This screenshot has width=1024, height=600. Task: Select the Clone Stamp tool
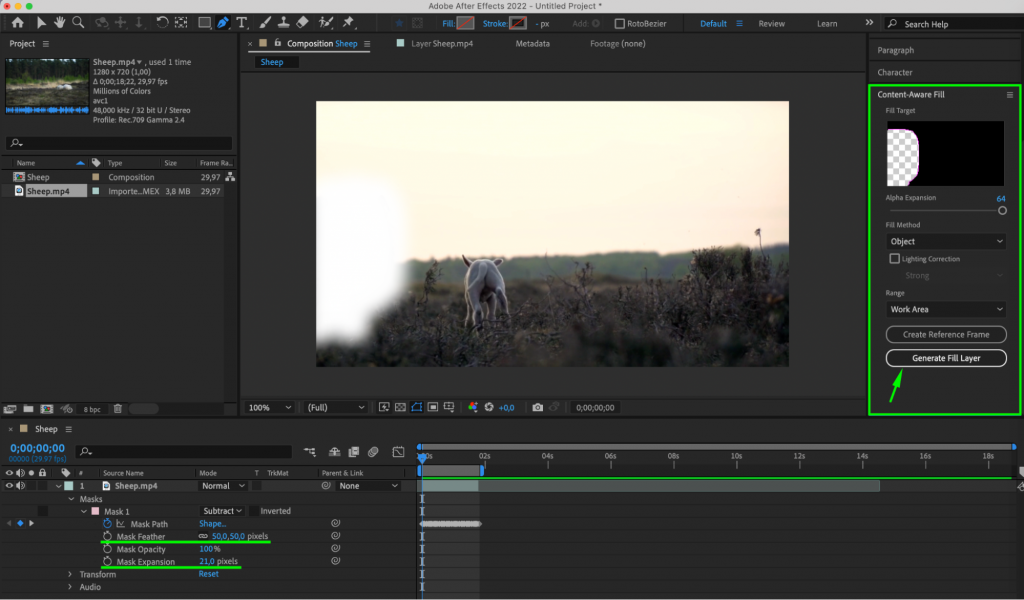coord(285,22)
